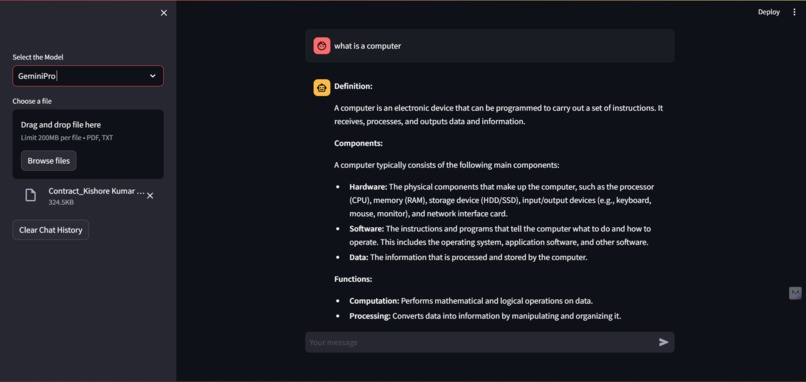The image size is (806, 382).
Task: Click Clear Chat History button
Action: tap(50, 230)
